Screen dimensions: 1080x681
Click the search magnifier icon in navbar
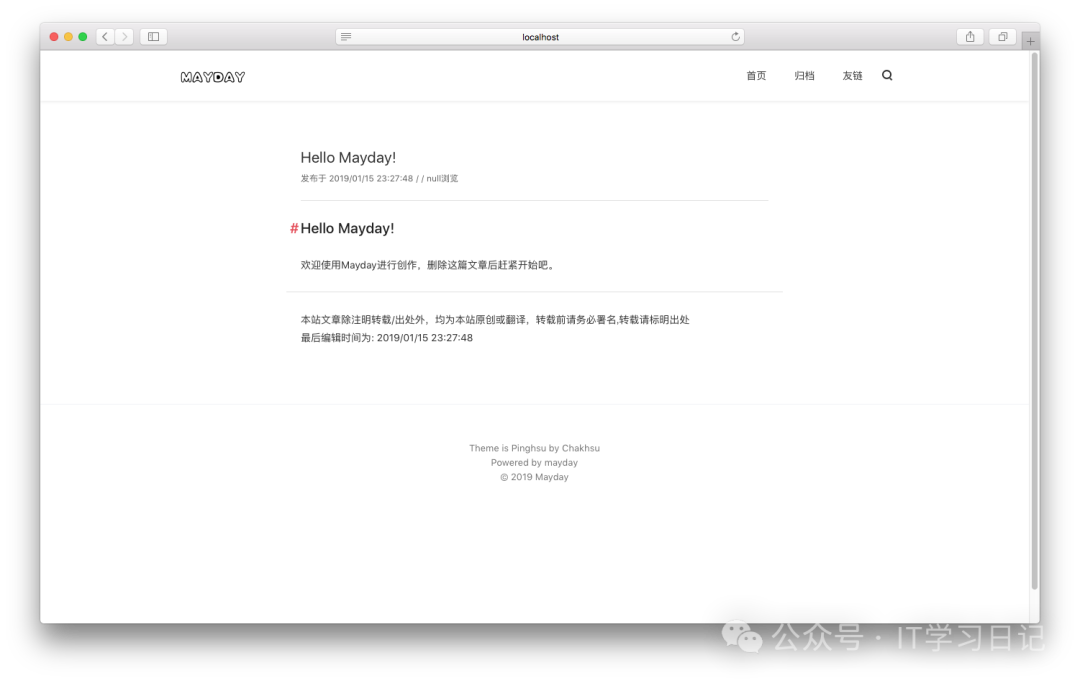(x=887, y=75)
